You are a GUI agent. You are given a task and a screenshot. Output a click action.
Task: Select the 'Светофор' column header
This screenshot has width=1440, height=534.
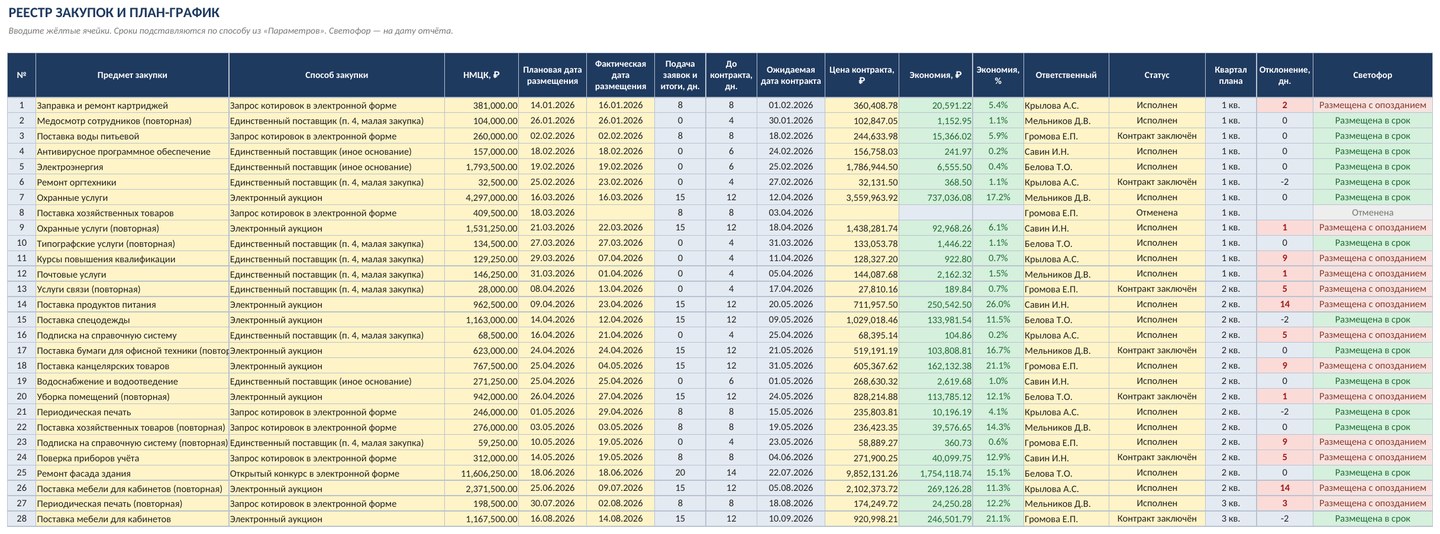(1373, 75)
